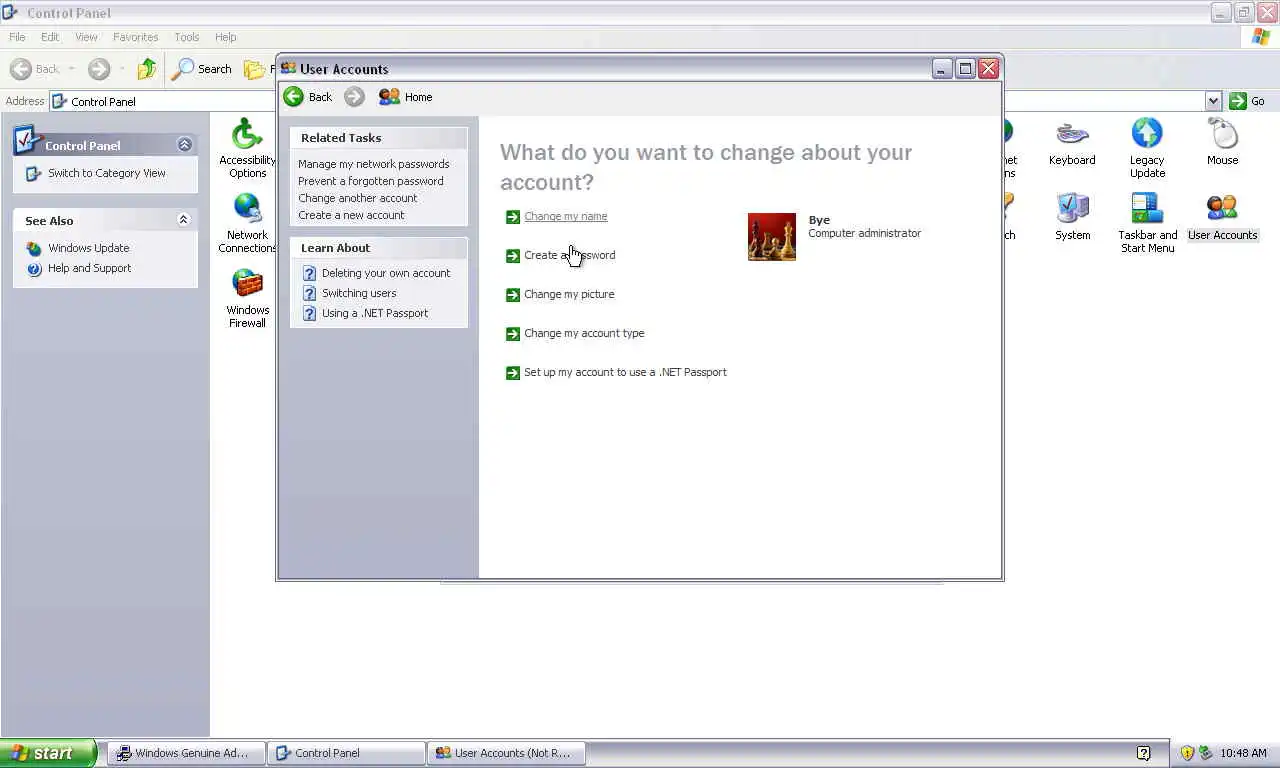This screenshot has width=1280, height=768.
Task: Open the File menu
Action: click(x=17, y=37)
